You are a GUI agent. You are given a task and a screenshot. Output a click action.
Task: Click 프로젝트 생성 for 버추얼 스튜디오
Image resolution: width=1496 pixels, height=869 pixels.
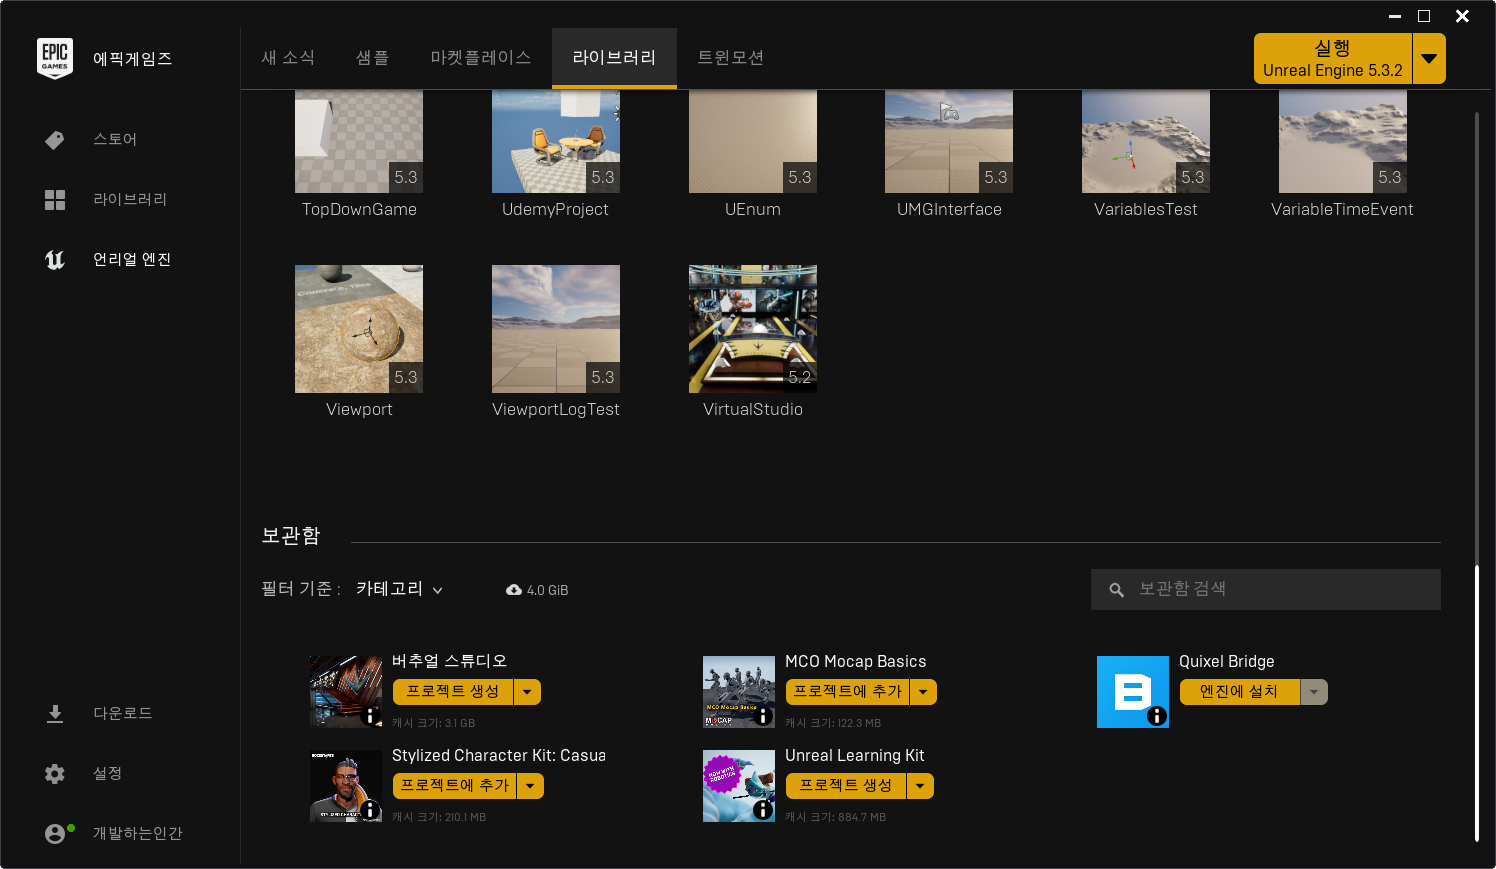click(453, 692)
